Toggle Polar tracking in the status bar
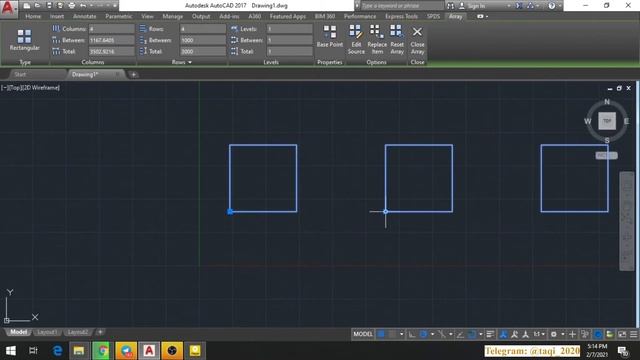Image resolution: width=640 pixels, height=360 pixels. 423,334
